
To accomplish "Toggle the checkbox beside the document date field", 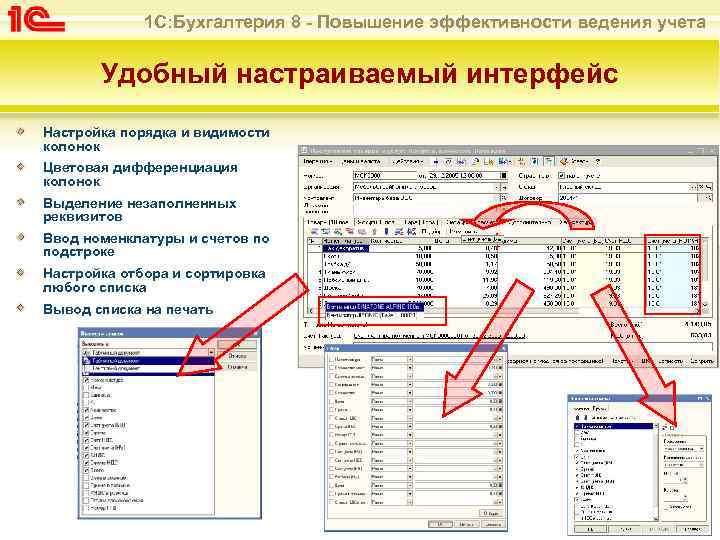I will tap(561, 175).
